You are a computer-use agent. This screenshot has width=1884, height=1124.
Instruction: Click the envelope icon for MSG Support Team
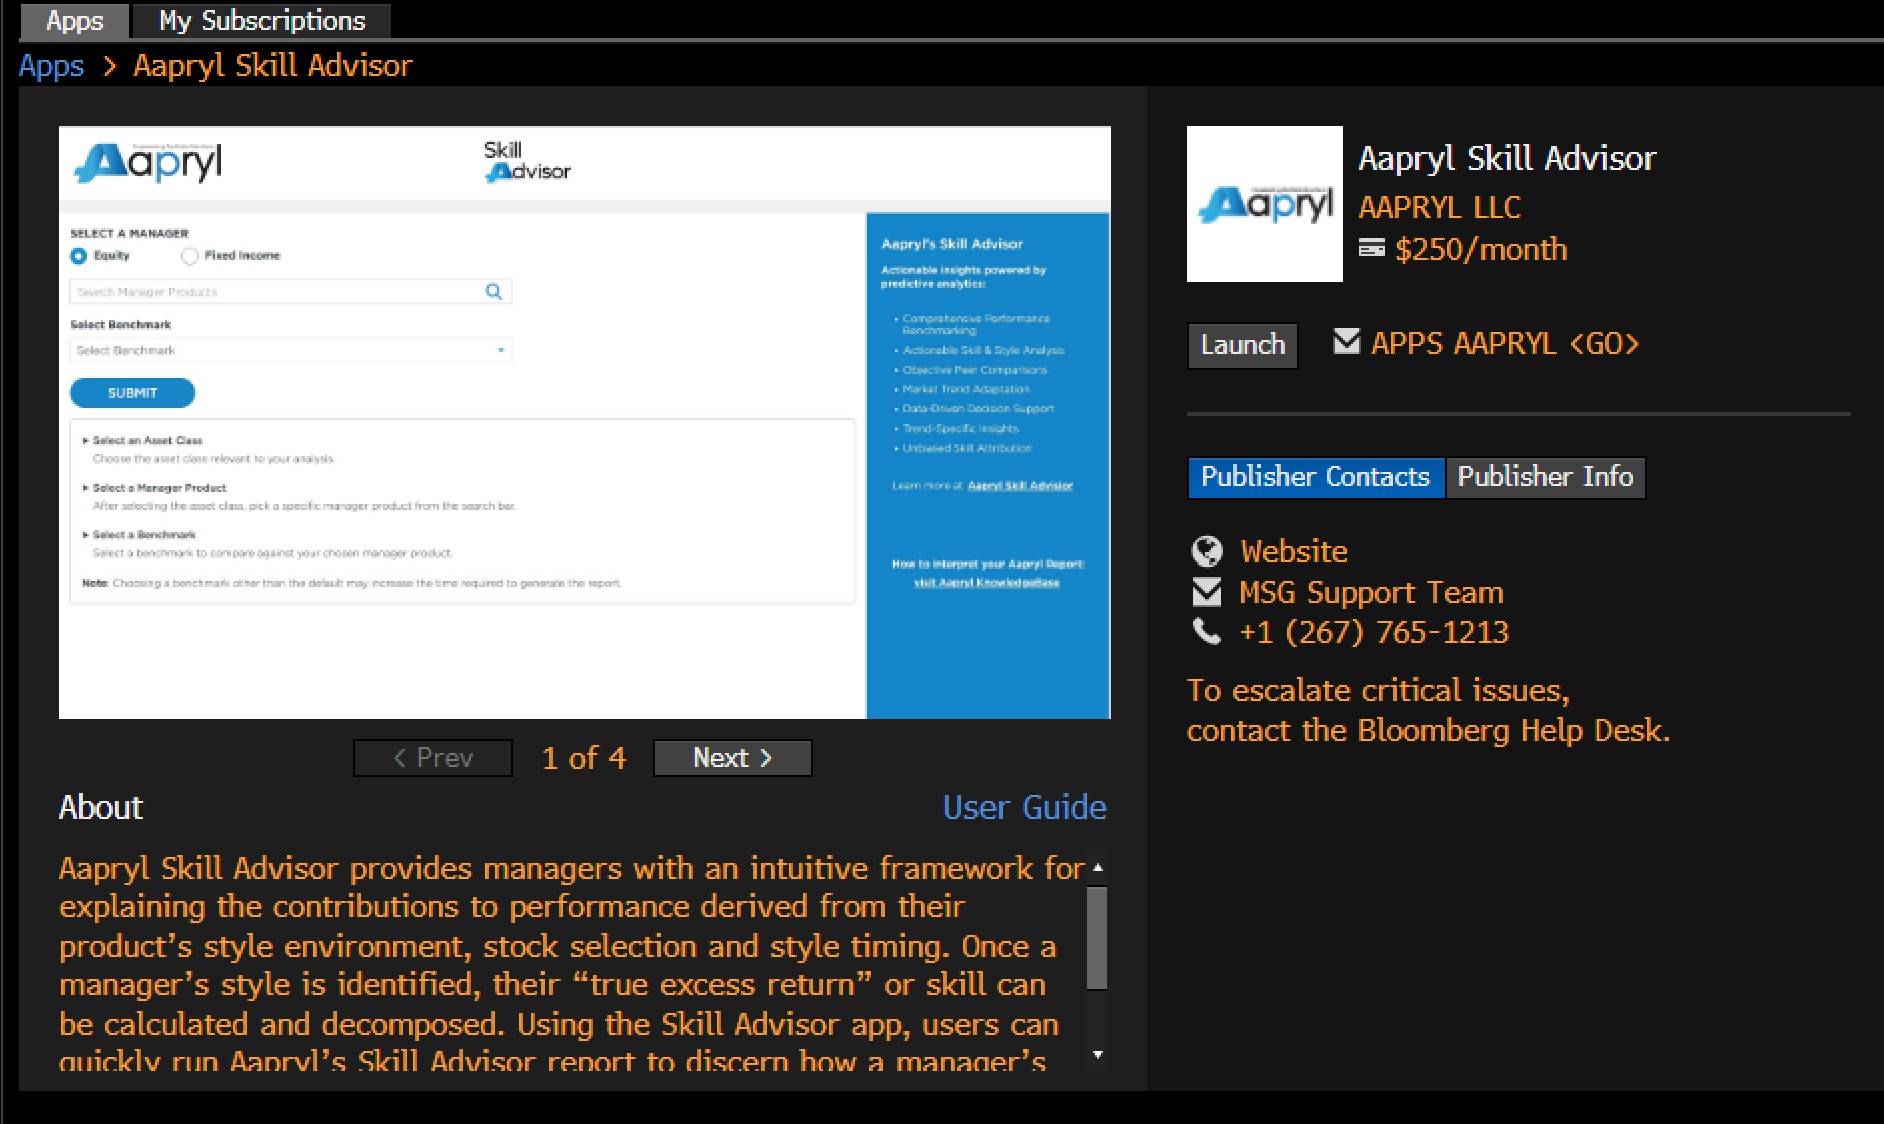tap(1207, 592)
